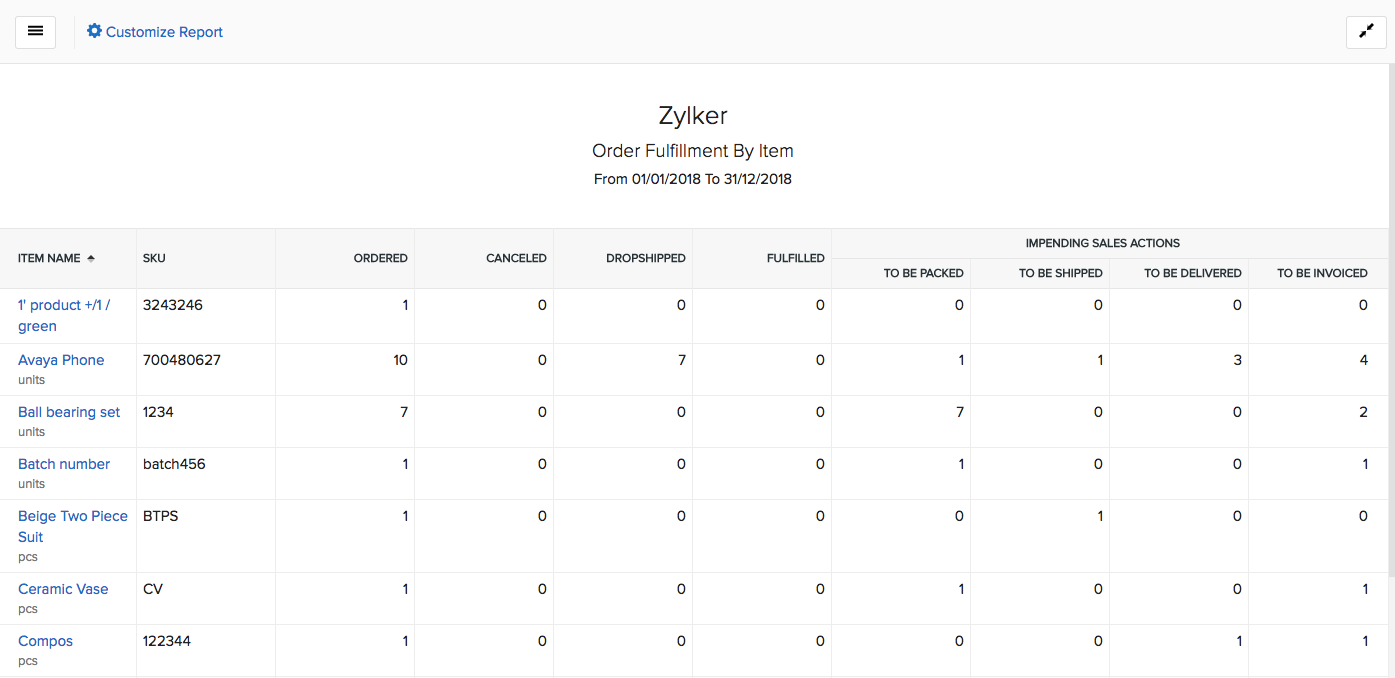Click the ORDERED column header
1395x678 pixels.
(x=380, y=257)
